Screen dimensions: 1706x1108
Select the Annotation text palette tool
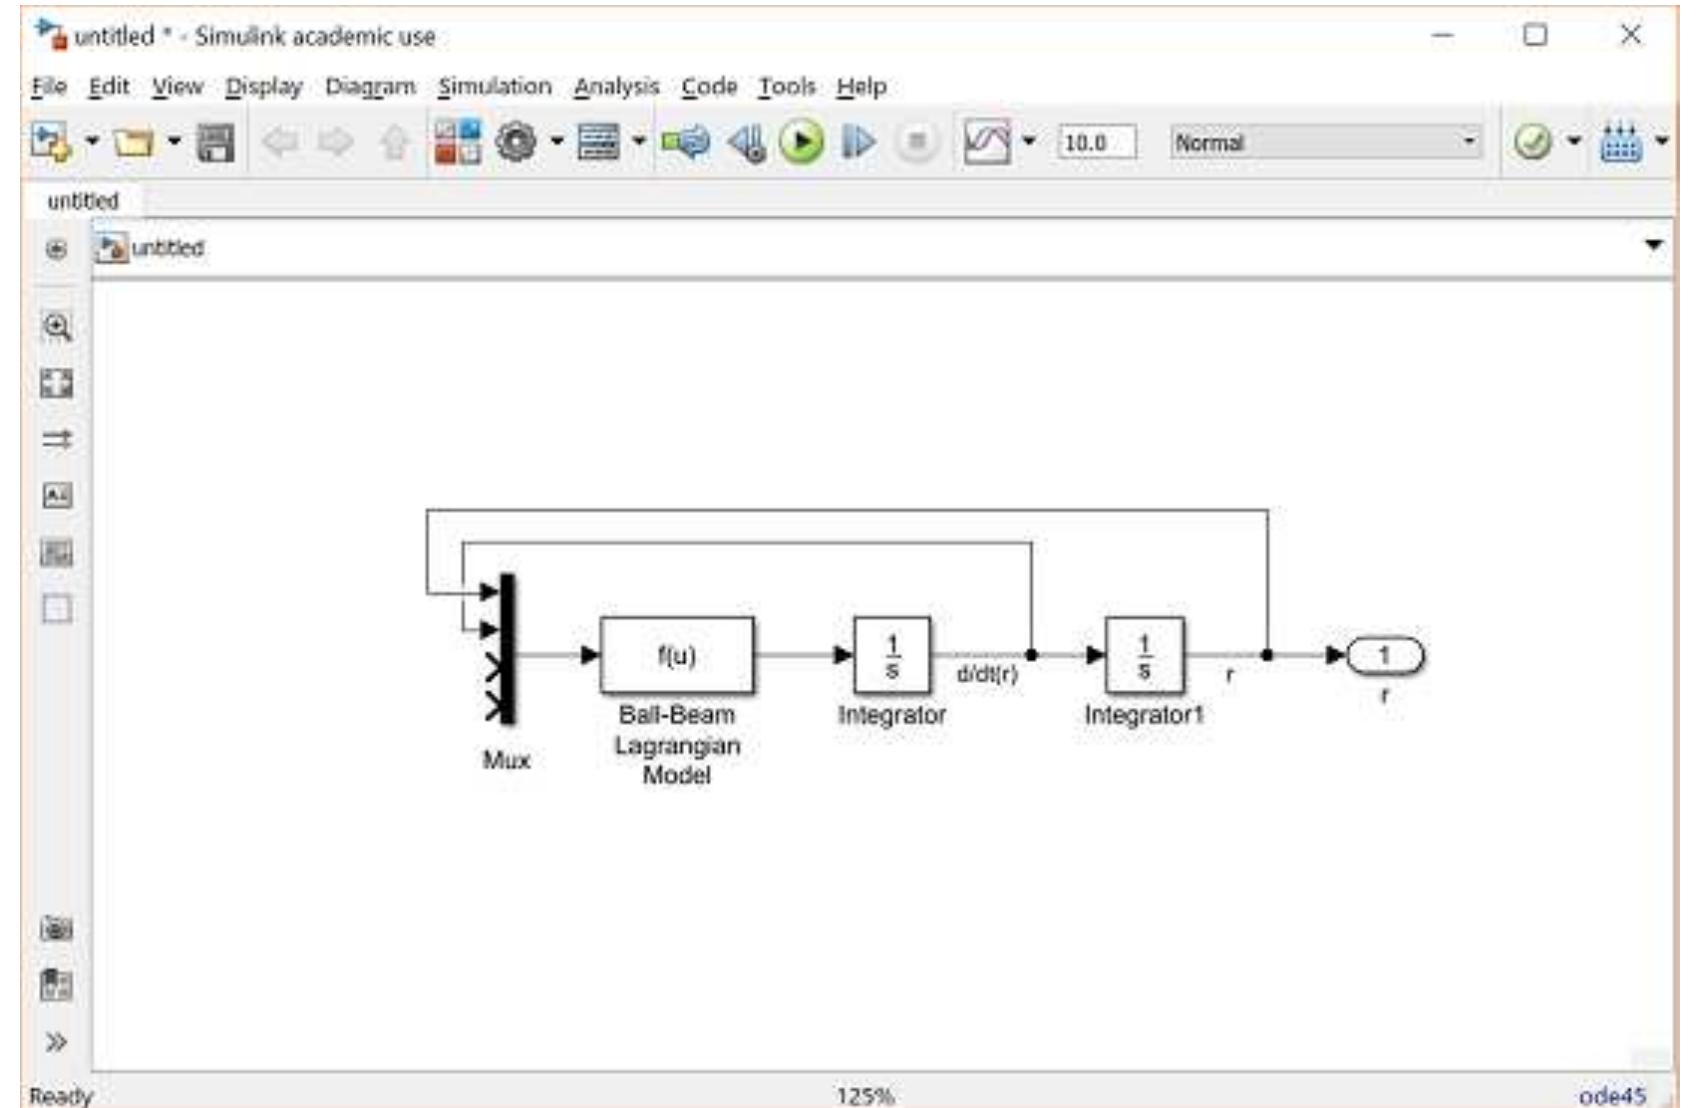coord(57,496)
